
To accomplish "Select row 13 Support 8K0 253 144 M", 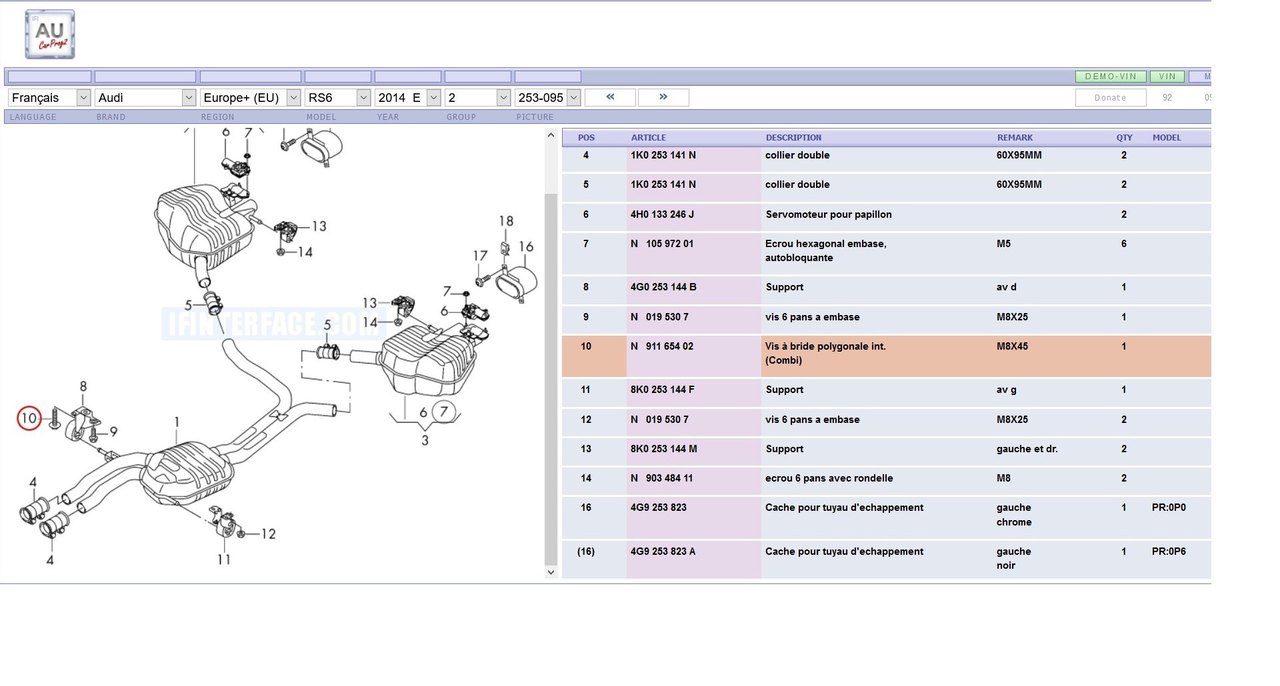I will [885, 449].
